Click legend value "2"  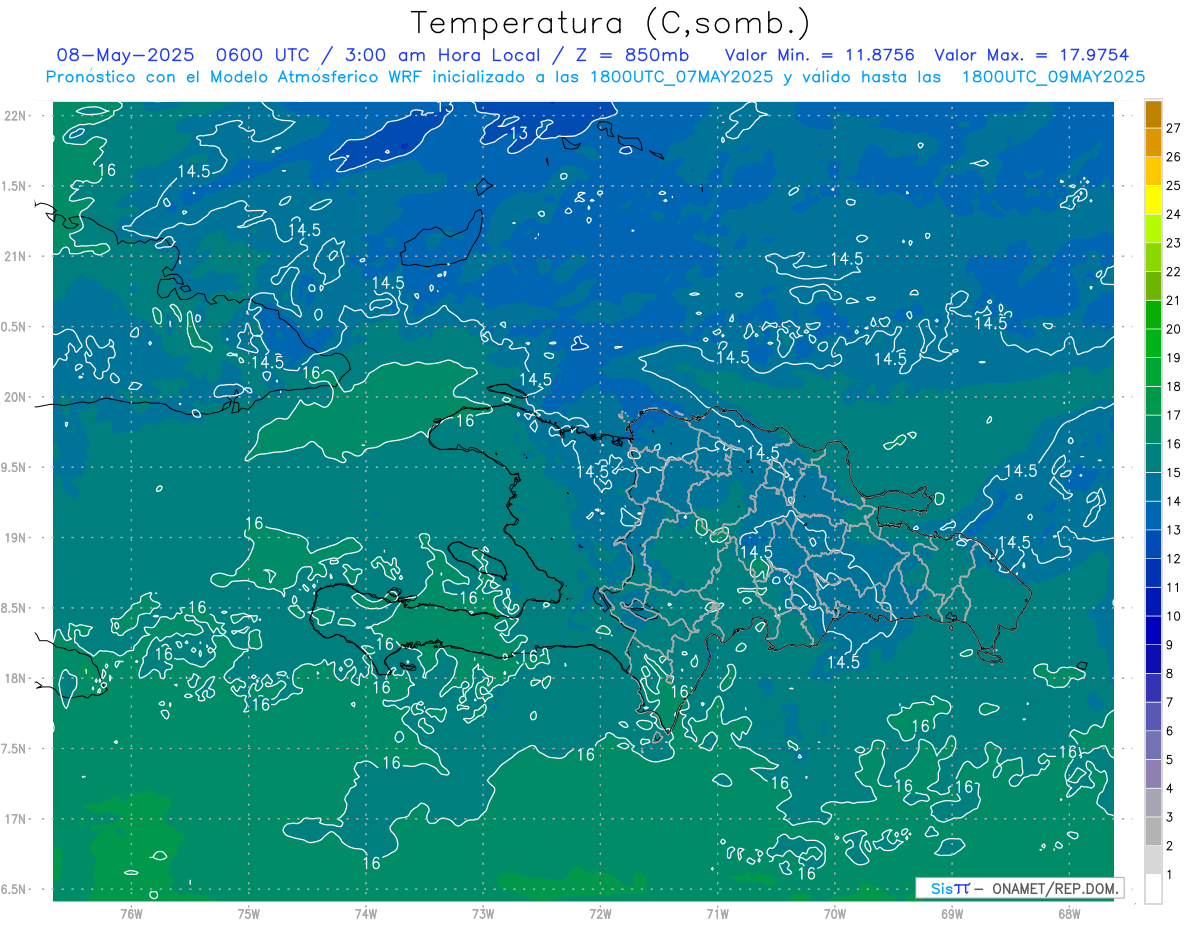[x=1170, y=846]
